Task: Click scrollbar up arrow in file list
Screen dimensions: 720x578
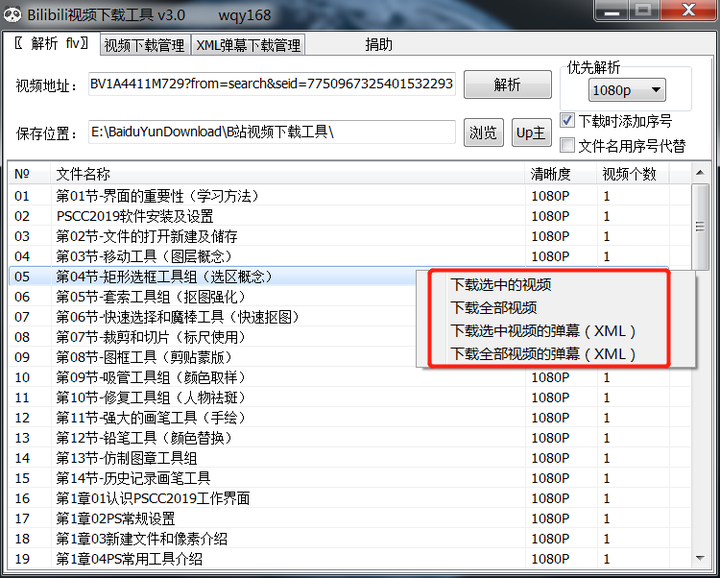Action: point(700,174)
